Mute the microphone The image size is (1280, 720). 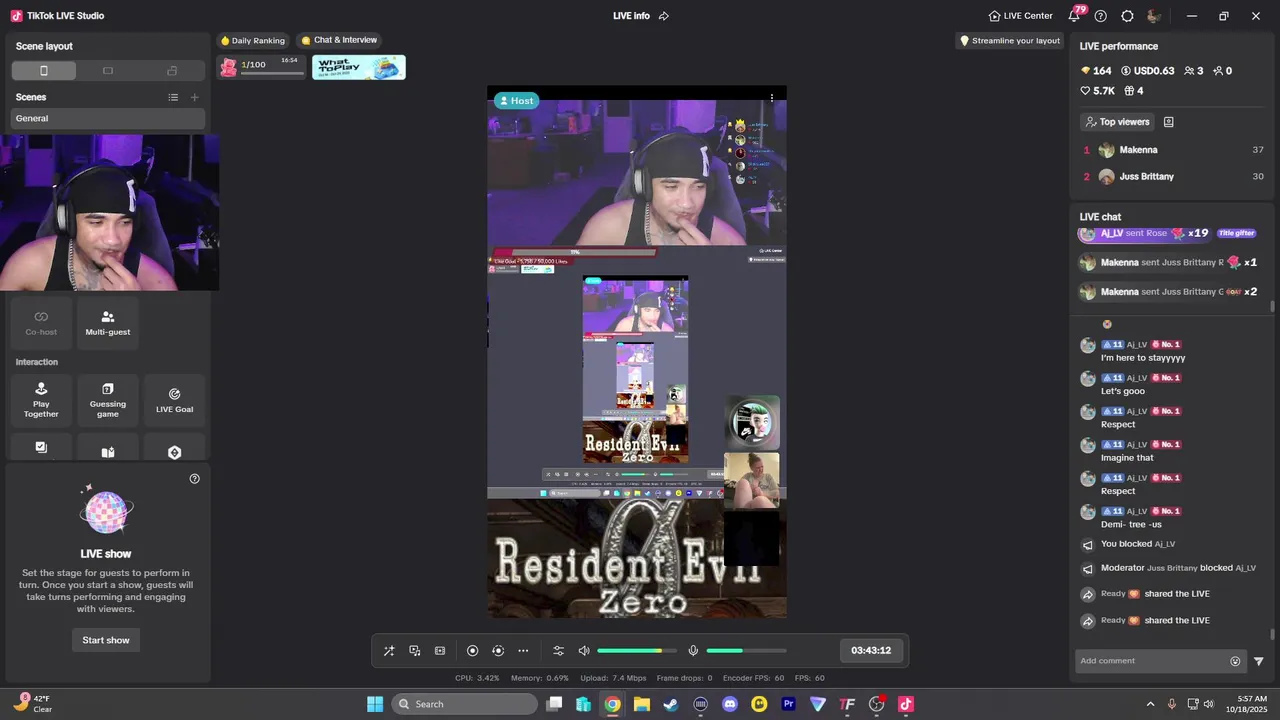click(693, 651)
